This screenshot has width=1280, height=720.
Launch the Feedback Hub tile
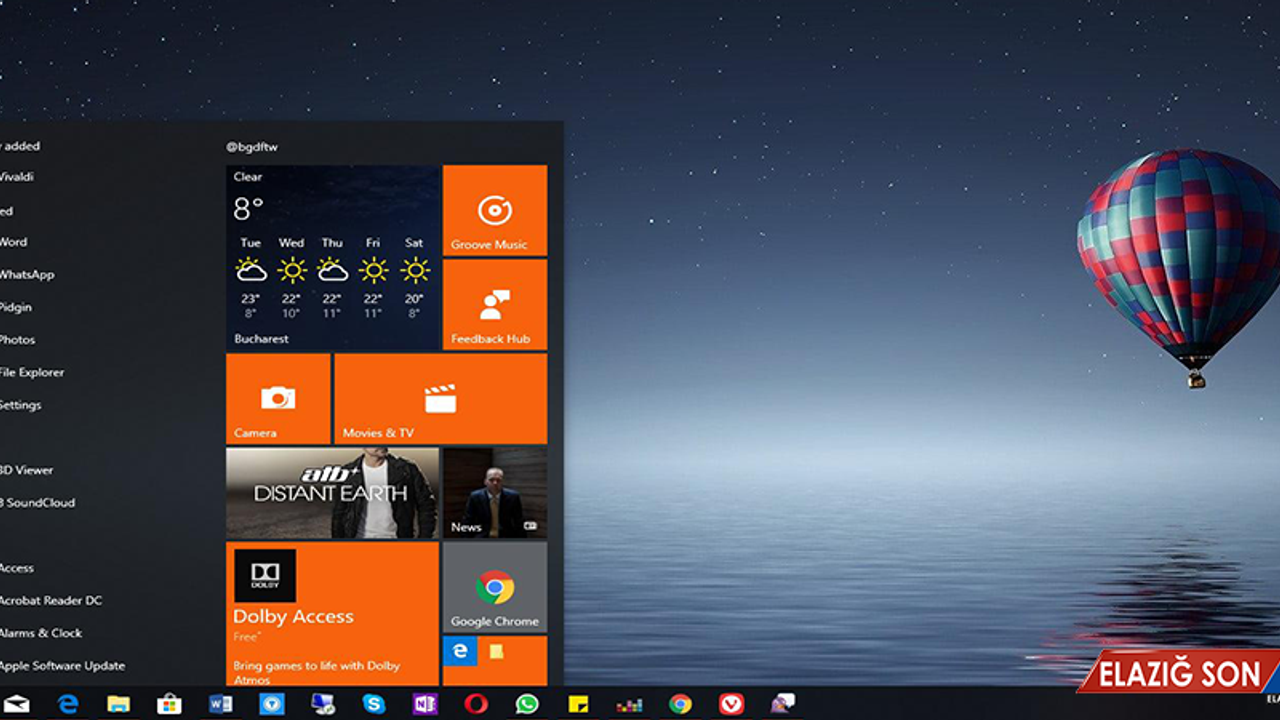coord(494,305)
